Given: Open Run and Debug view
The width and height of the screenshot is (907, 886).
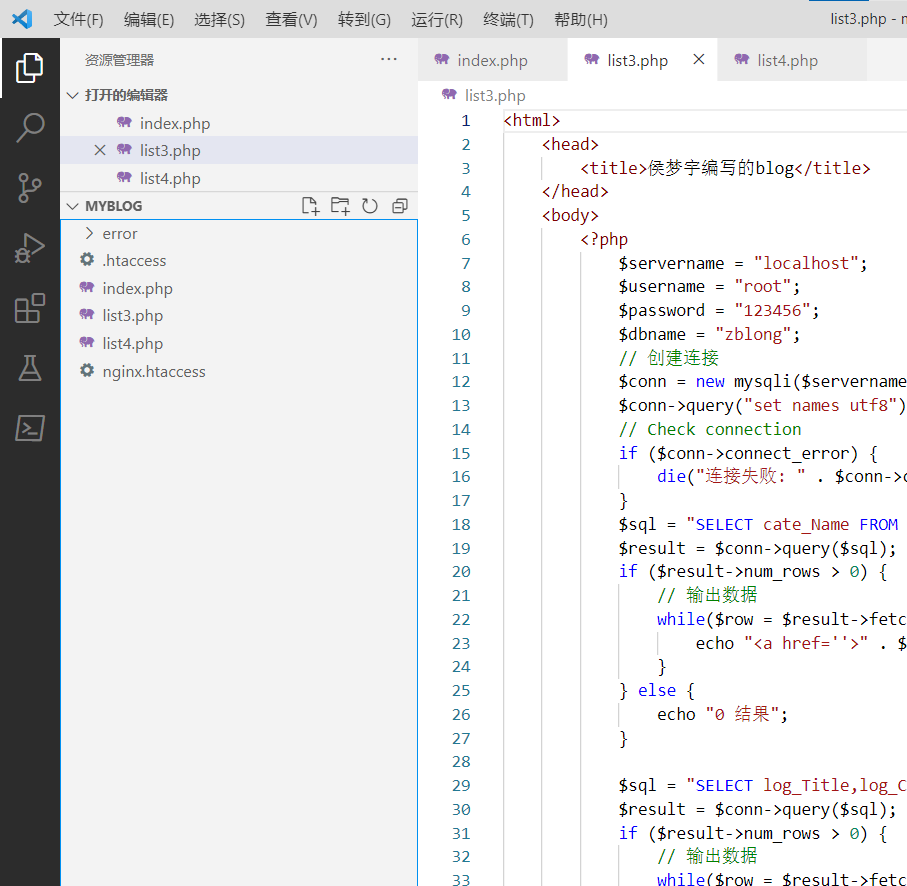Looking at the screenshot, I should tap(30, 248).
